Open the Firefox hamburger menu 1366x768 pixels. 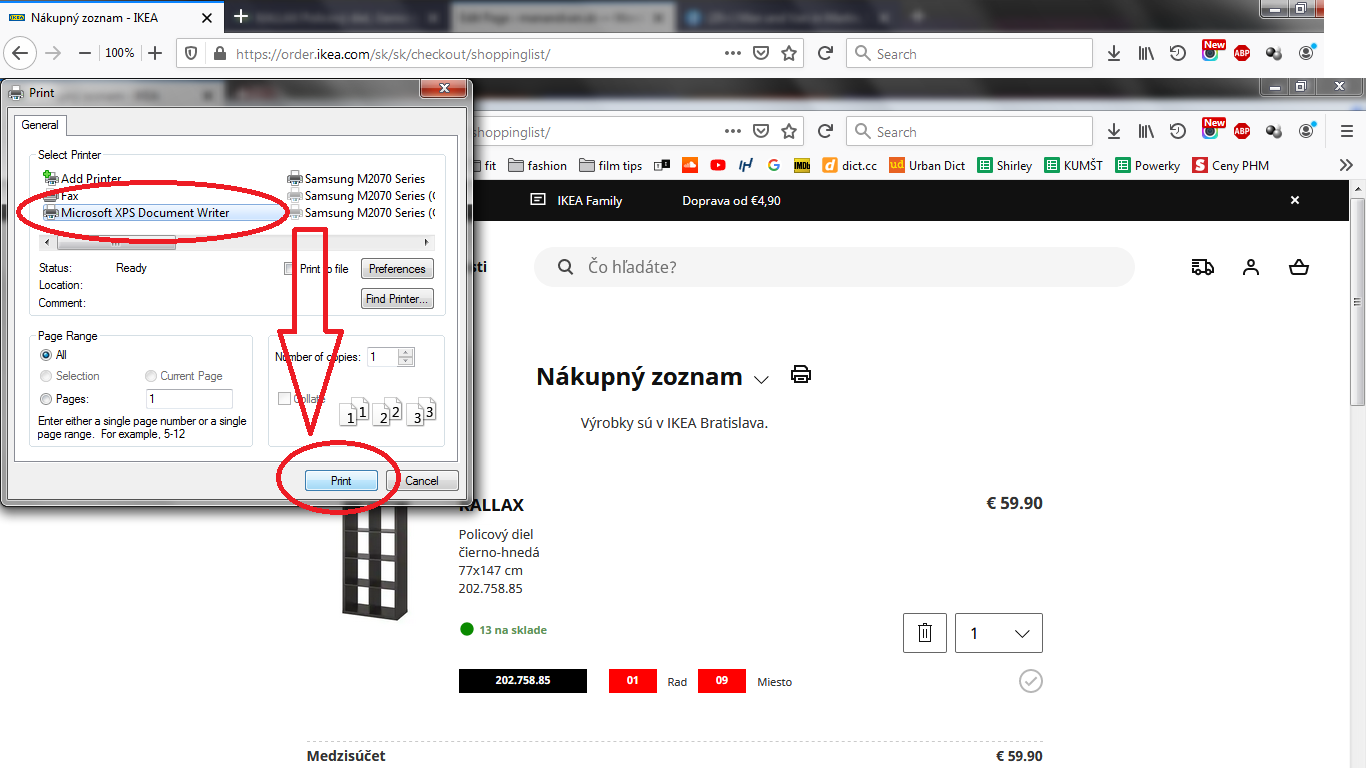pyautogui.click(x=1347, y=131)
